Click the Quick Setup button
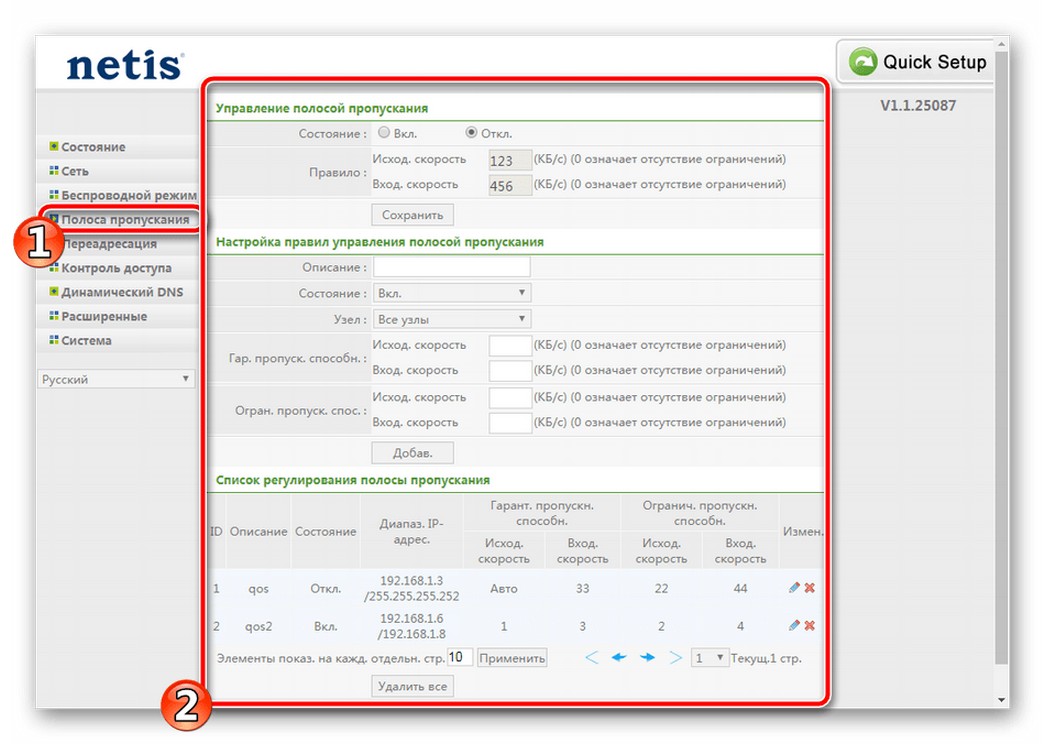This screenshot has height=744, width=1045. point(916,62)
